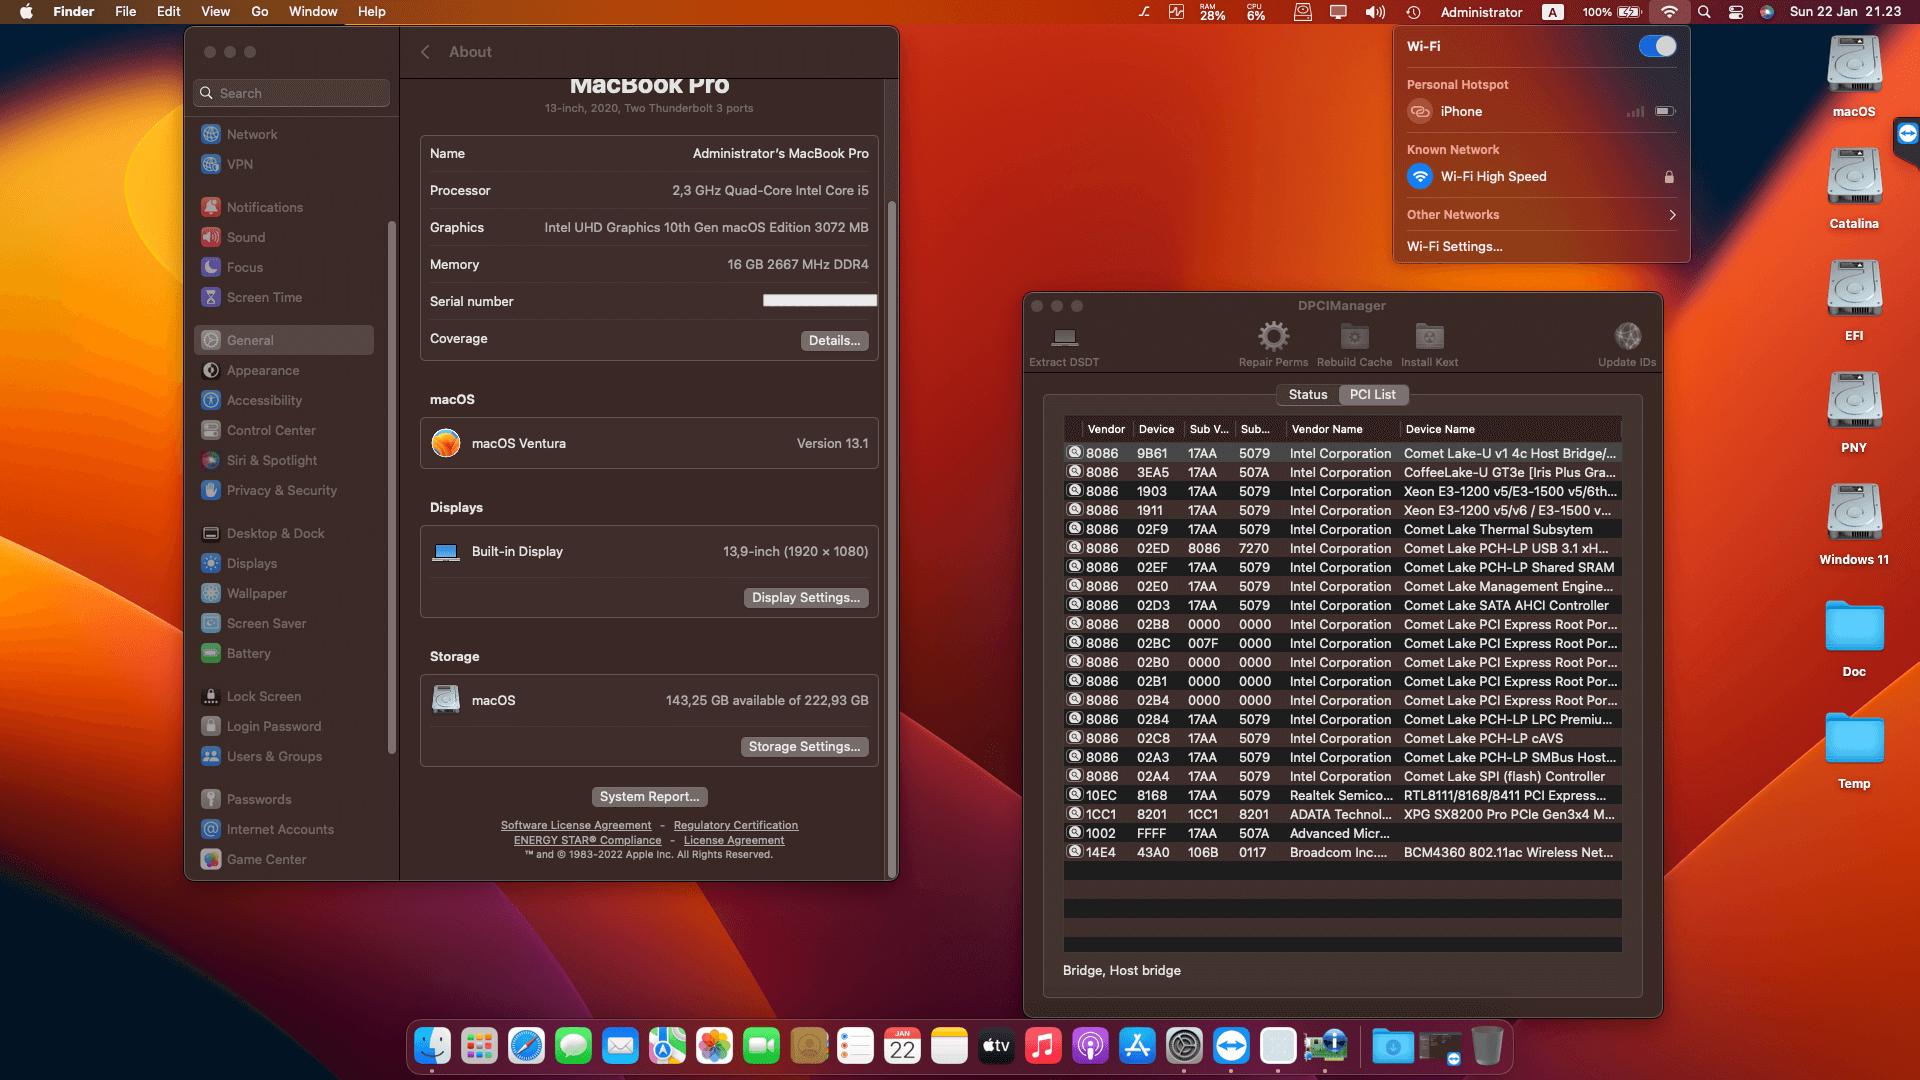Open Calendar showing 22 in Dock

click(x=903, y=1046)
